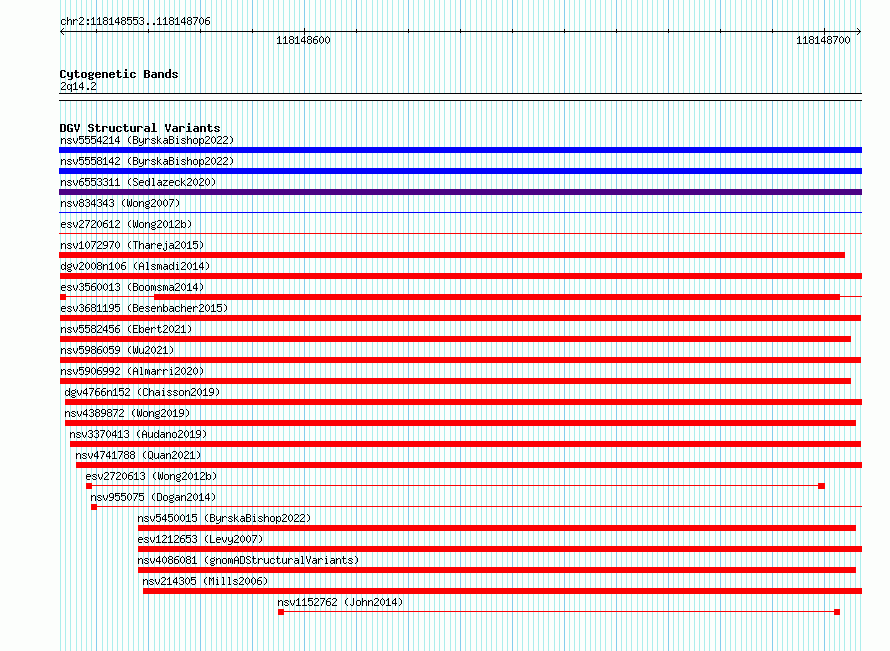Click the right end square of esv2720613

pos(821,486)
